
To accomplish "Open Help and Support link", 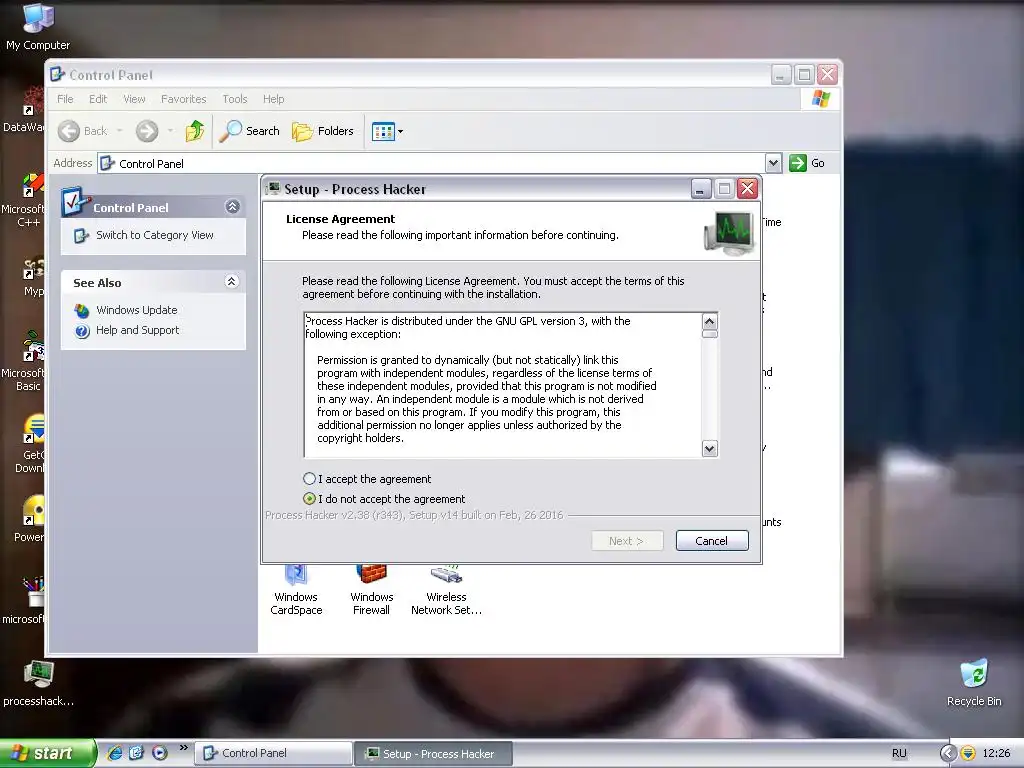I will pos(137,330).
